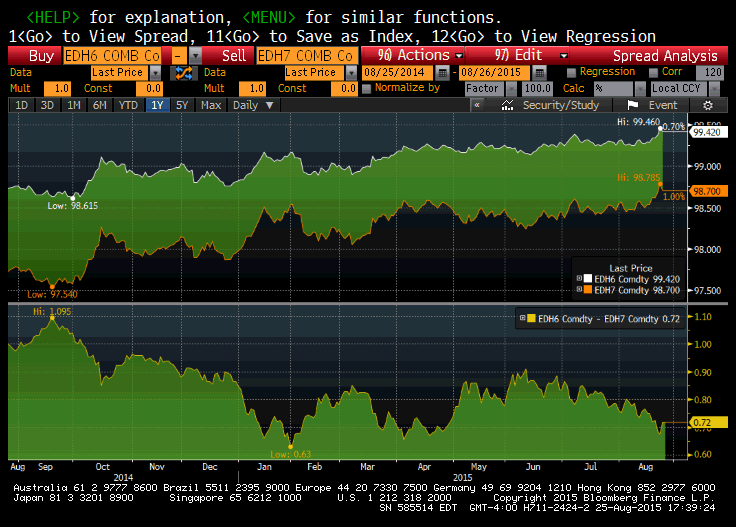Screen dimensions: 736x527
Task: Enable the Regression checkbox
Action: pyautogui.click(x=571, y=73)
